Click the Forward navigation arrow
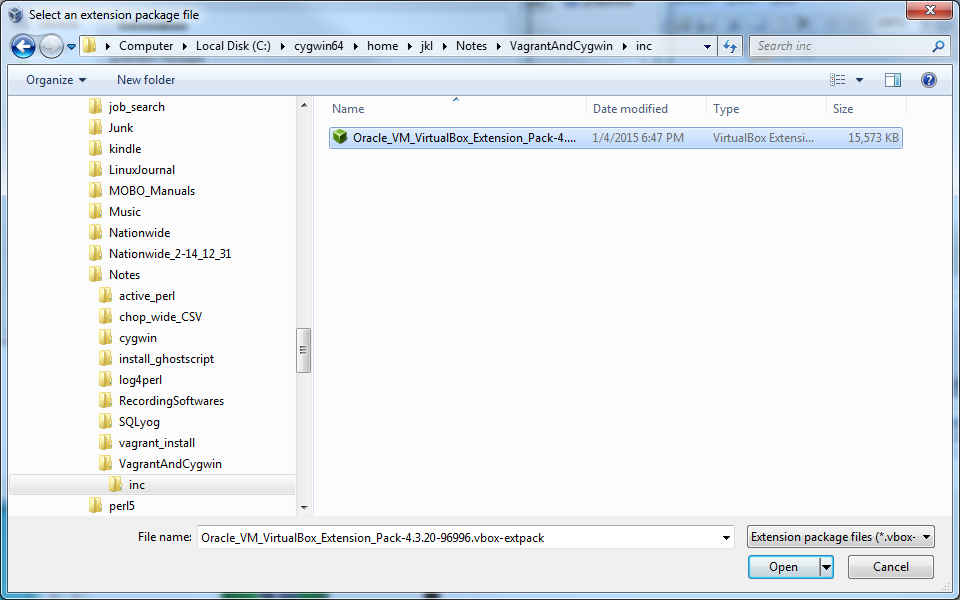Viewport: 960px width, 600px height. tap(51, 47)
